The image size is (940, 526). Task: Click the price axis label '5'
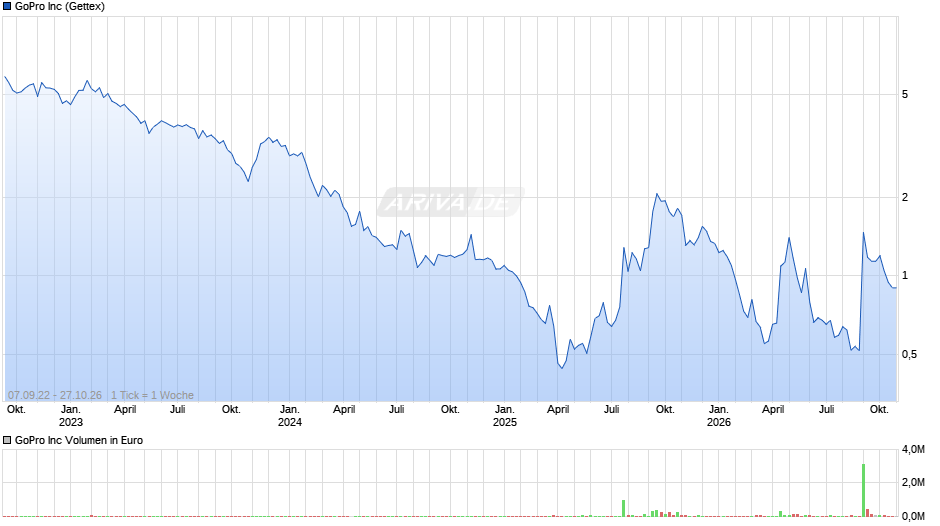click(x=905, y=94)
